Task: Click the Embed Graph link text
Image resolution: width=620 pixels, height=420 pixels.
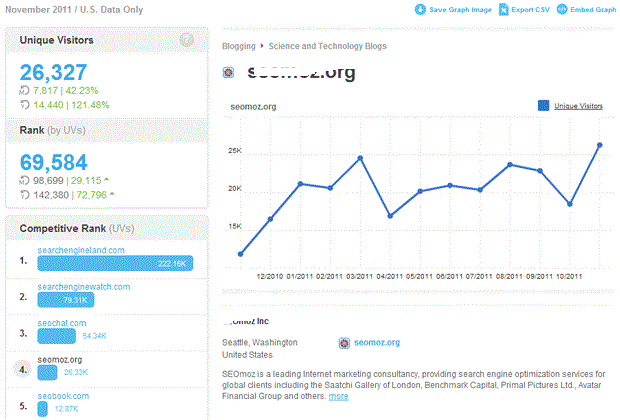Action: click(593, 9)
